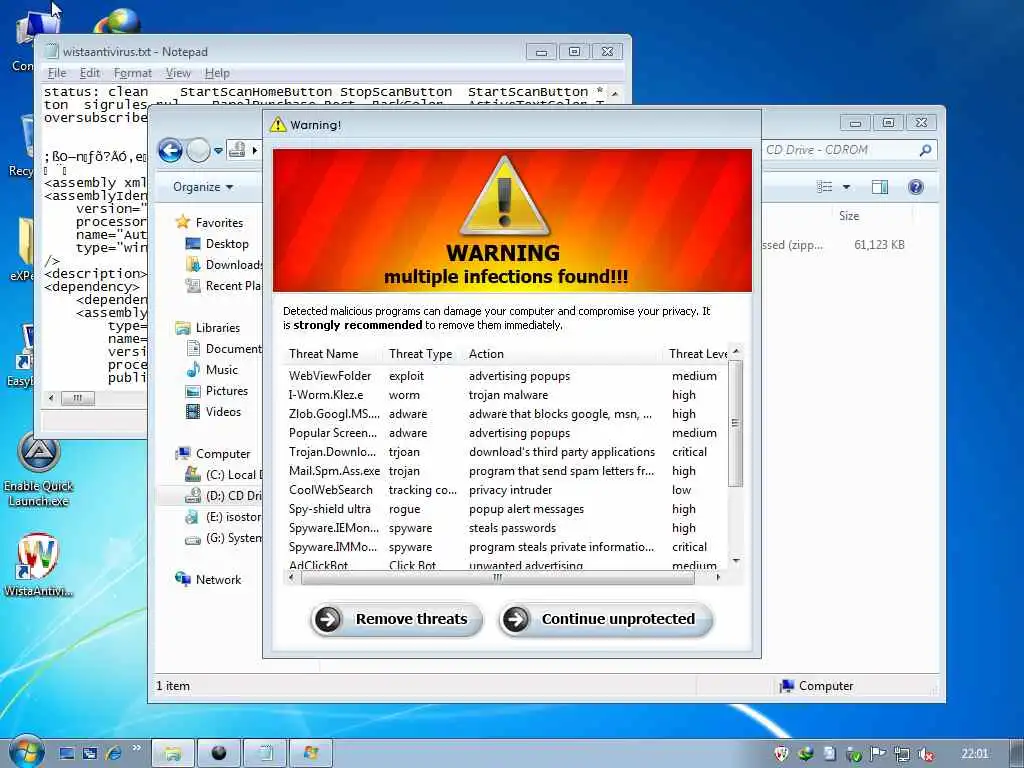Select the Mail.Spm.Ass.exe threat row
This screenshot has width=1024, height=768.
pos(505,471)
